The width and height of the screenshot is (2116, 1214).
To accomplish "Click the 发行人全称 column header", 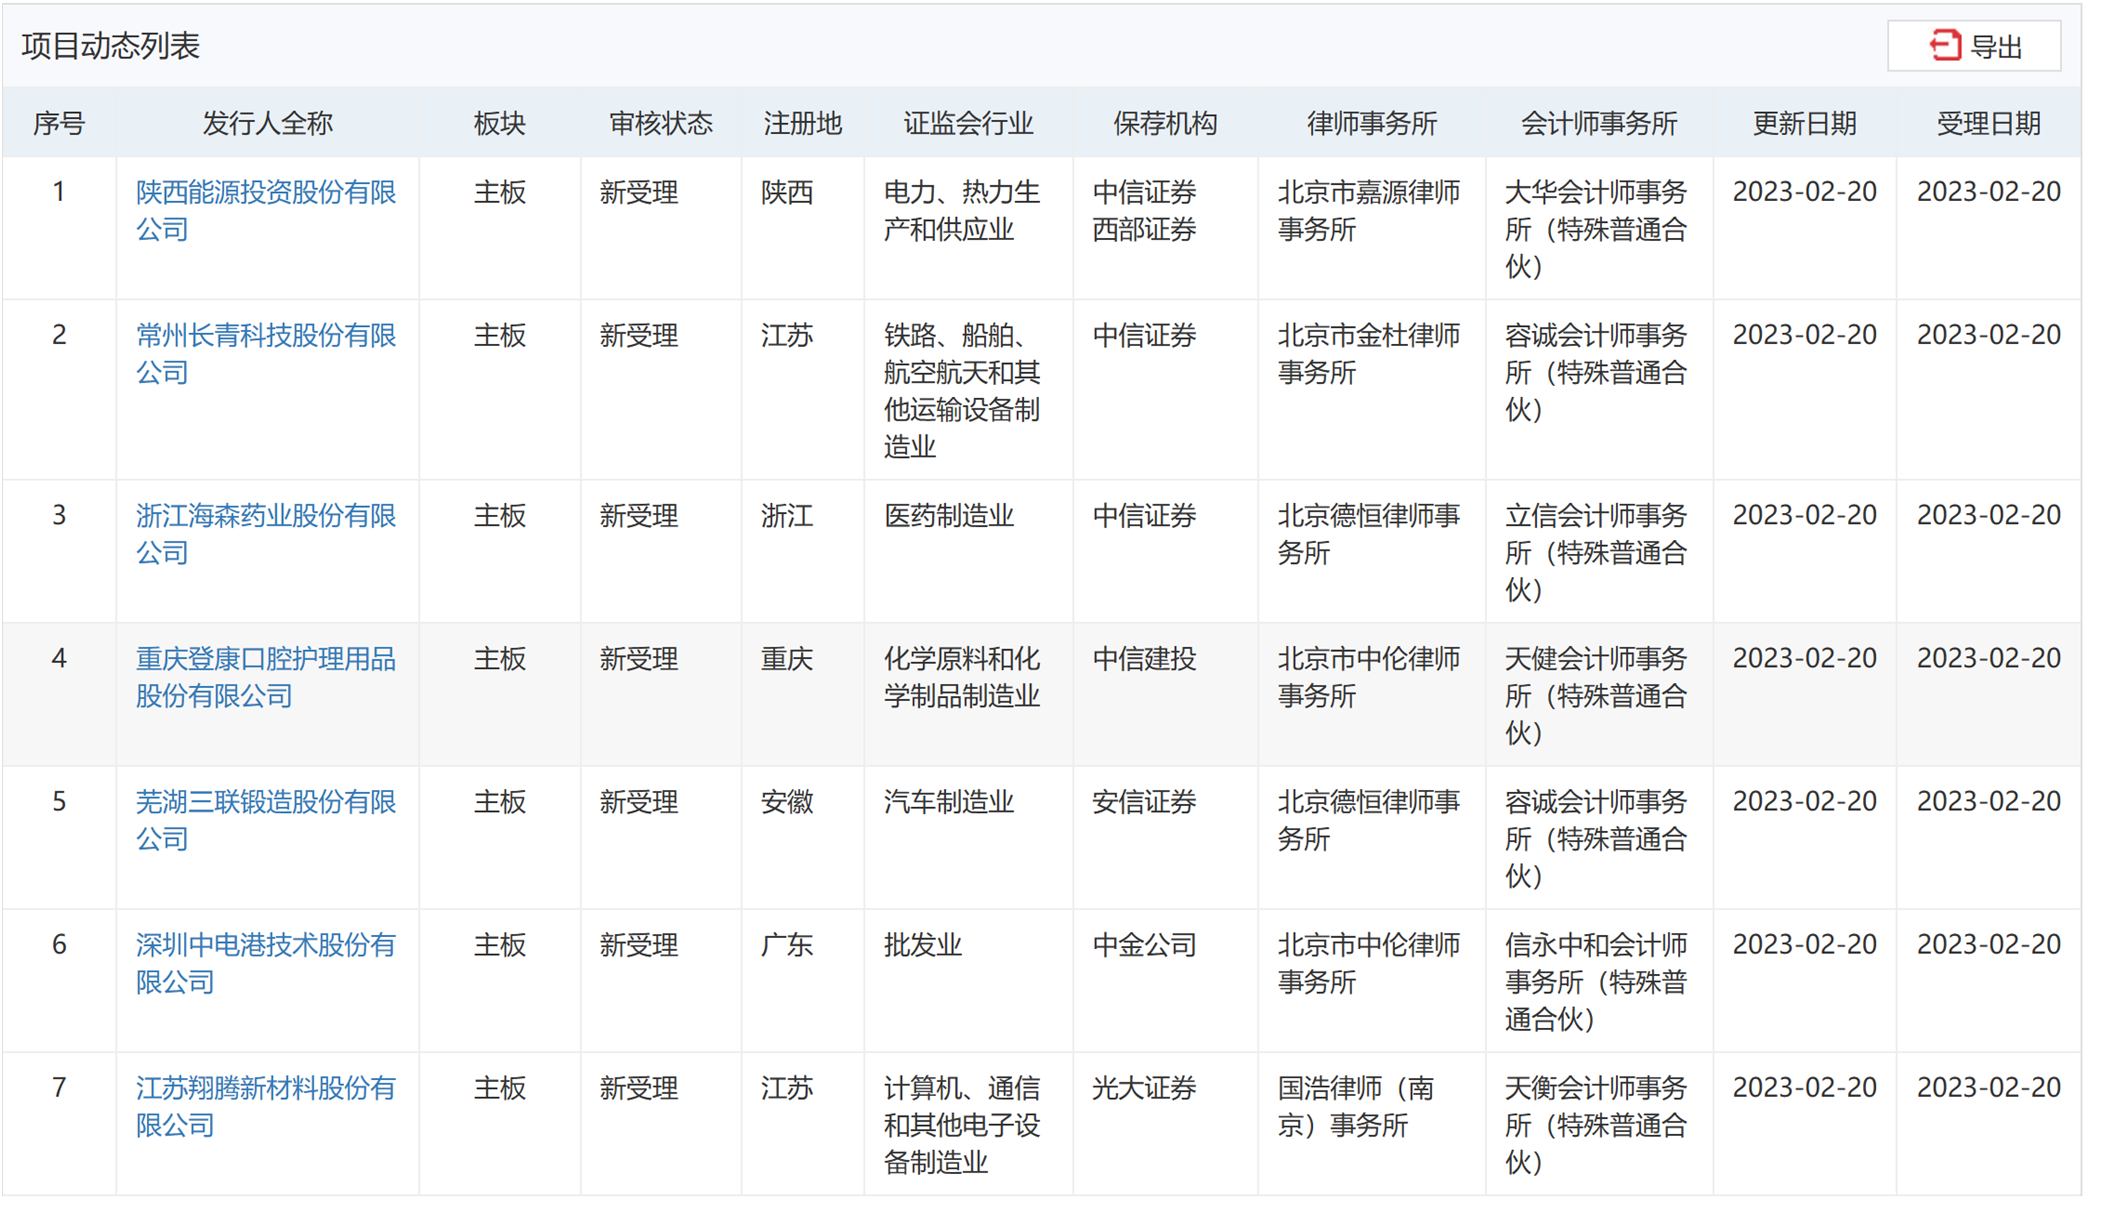I will click(267, 124).
